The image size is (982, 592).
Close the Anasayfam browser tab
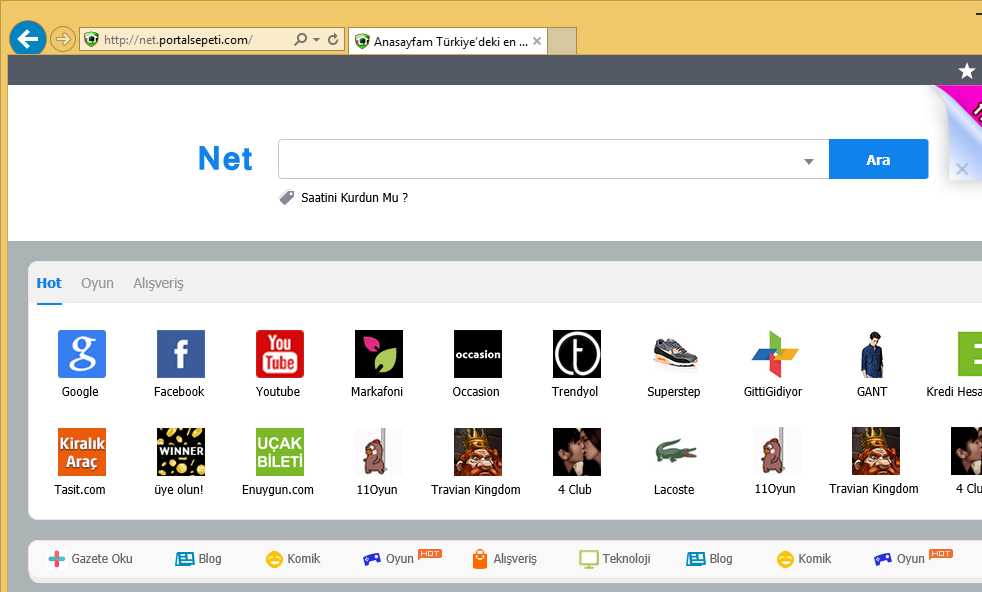[537, 41]
